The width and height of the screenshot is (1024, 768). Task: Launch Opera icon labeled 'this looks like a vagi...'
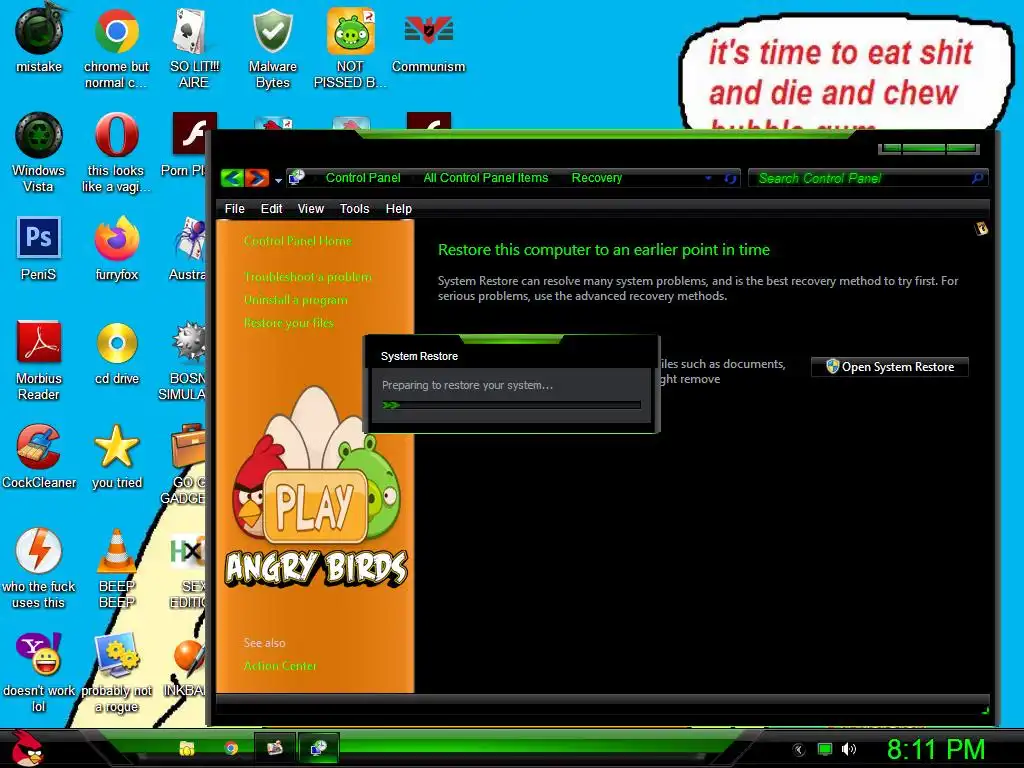[116, 152]
